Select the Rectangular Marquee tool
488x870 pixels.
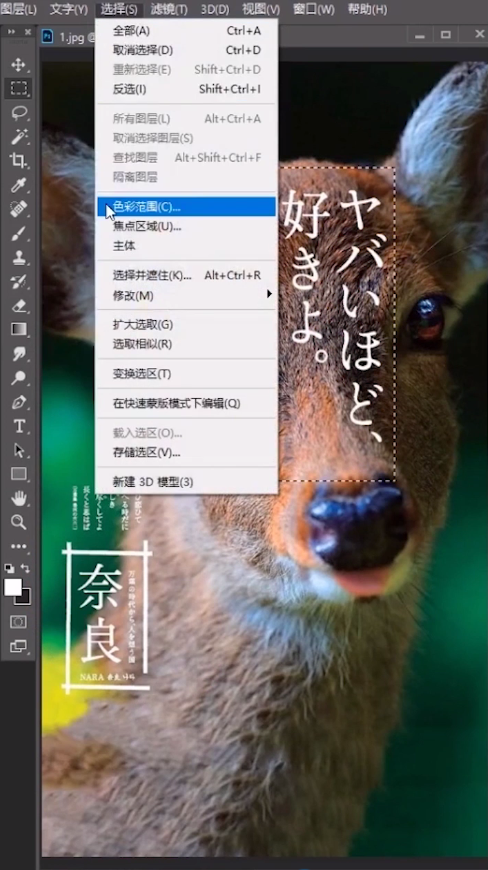[x=18, y=88]
